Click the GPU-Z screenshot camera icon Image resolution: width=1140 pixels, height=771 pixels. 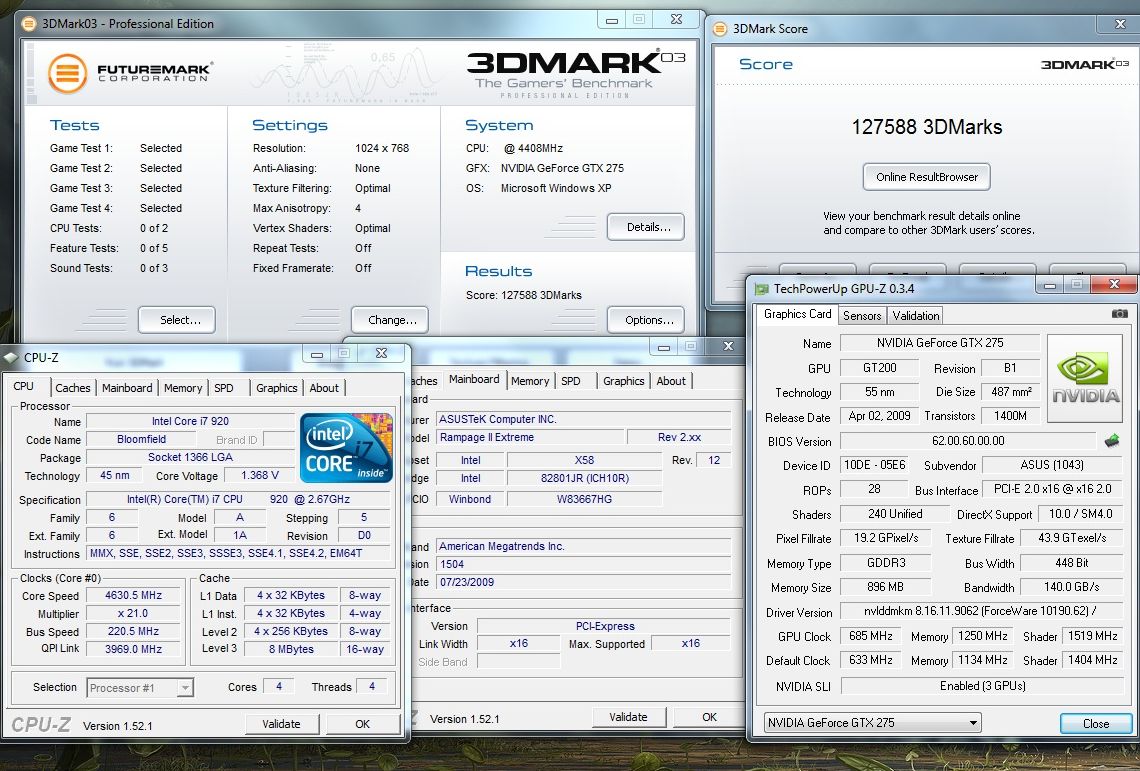tap(1120, 313)
